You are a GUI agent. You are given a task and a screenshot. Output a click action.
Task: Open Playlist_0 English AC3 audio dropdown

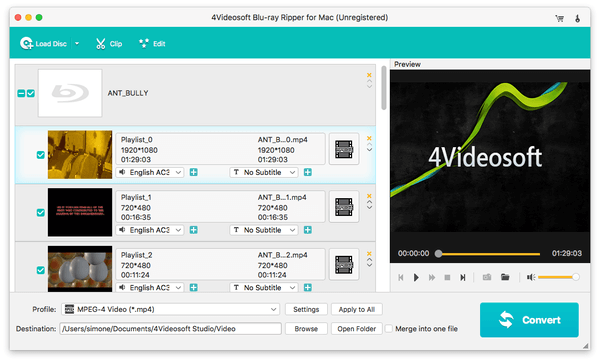click(x=150, y=173)
